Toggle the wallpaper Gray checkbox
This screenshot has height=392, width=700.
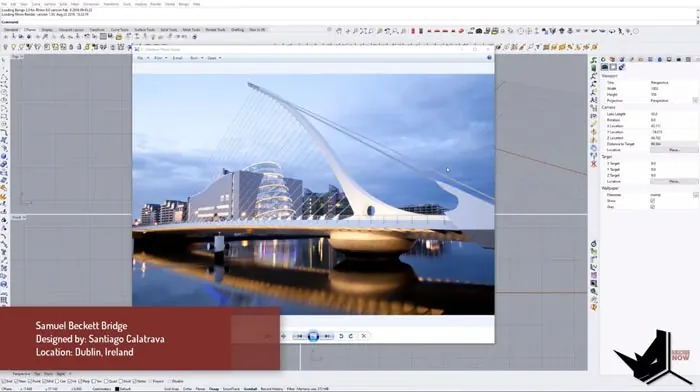coord(652,207)
